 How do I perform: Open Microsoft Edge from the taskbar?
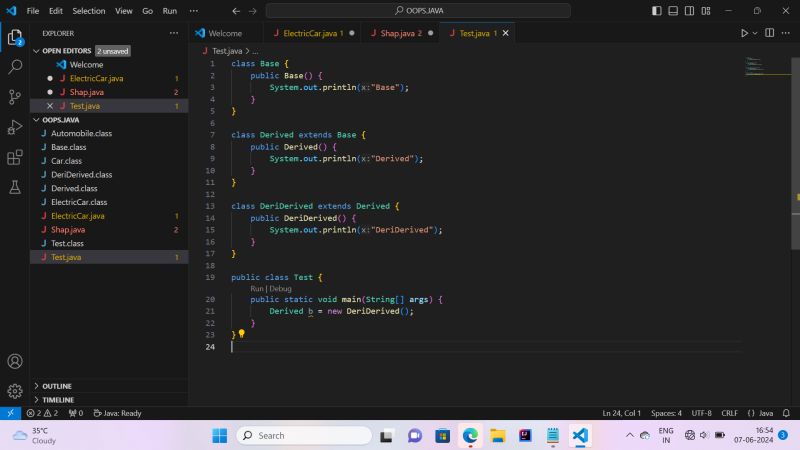tap(470, 436)
